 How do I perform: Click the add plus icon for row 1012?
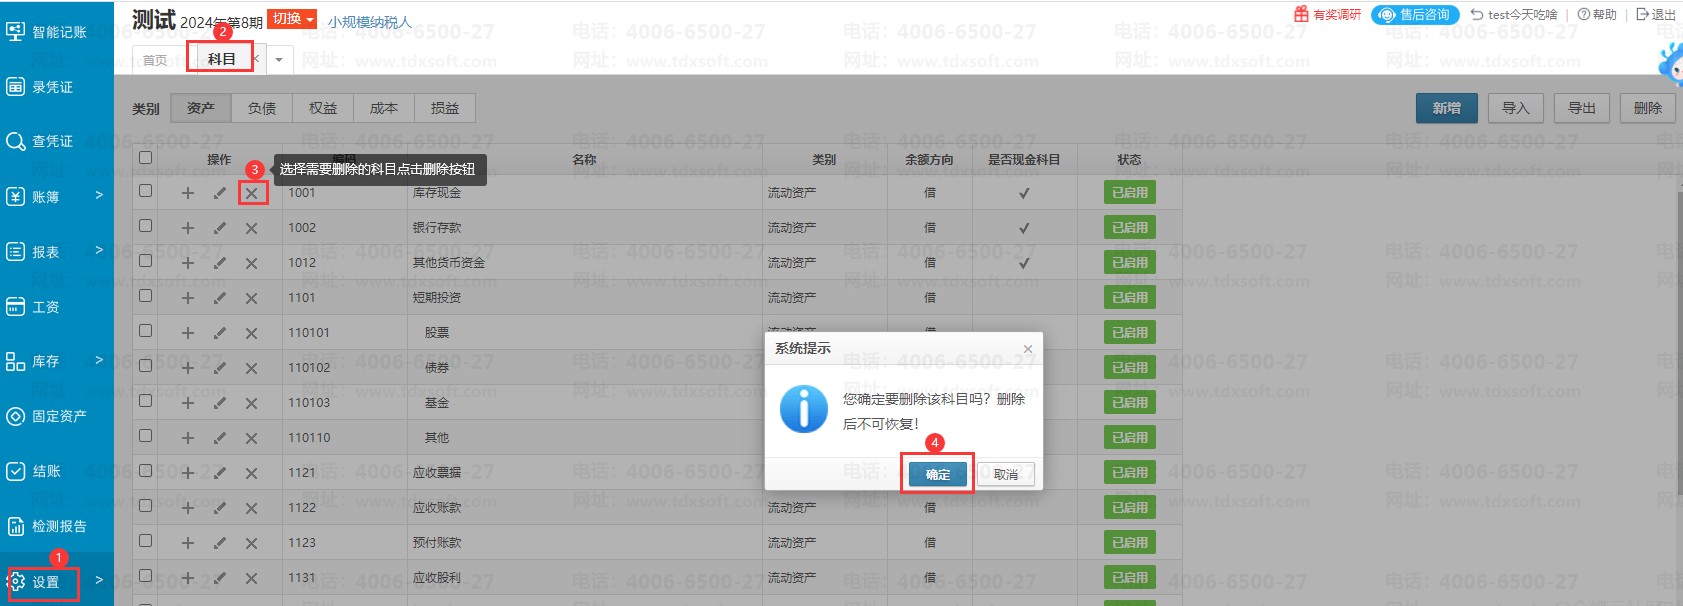coord(187,263)
